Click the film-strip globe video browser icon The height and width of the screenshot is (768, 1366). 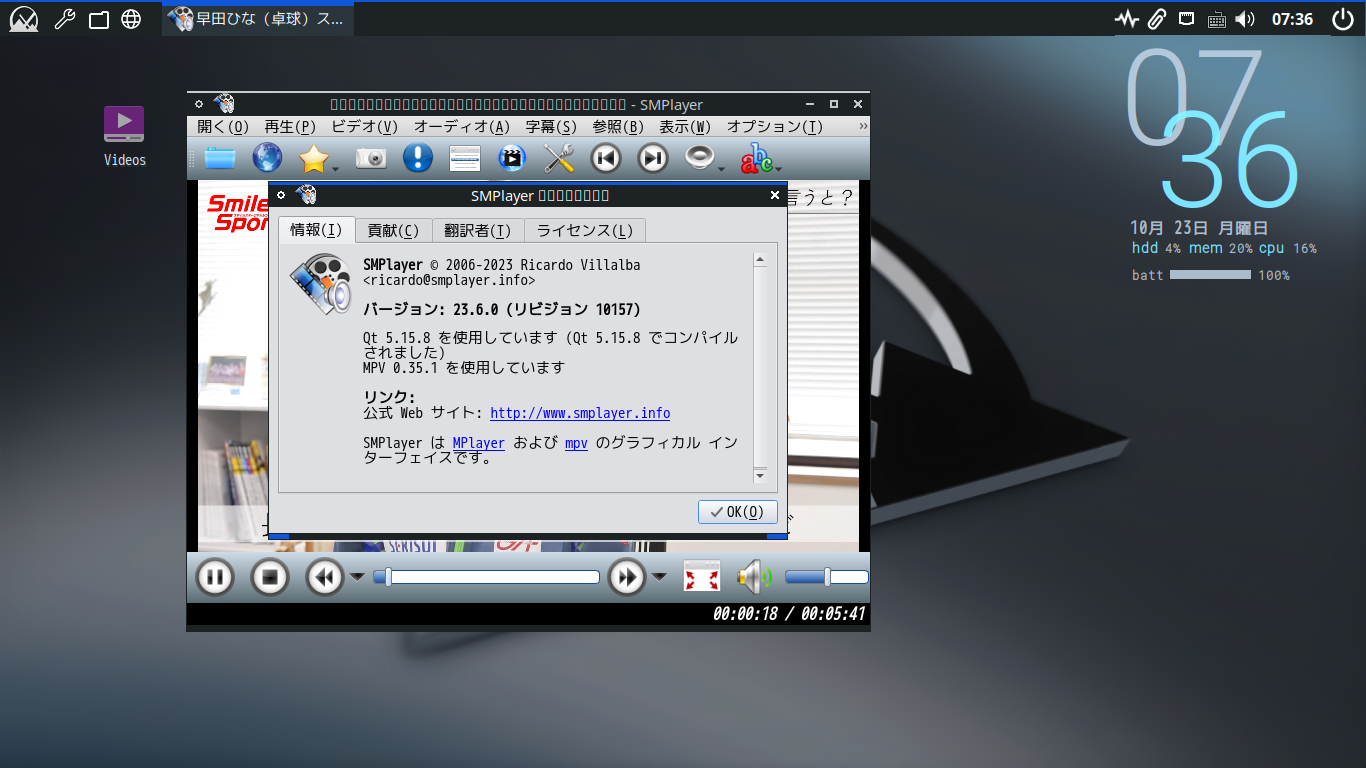pos(512,158)
